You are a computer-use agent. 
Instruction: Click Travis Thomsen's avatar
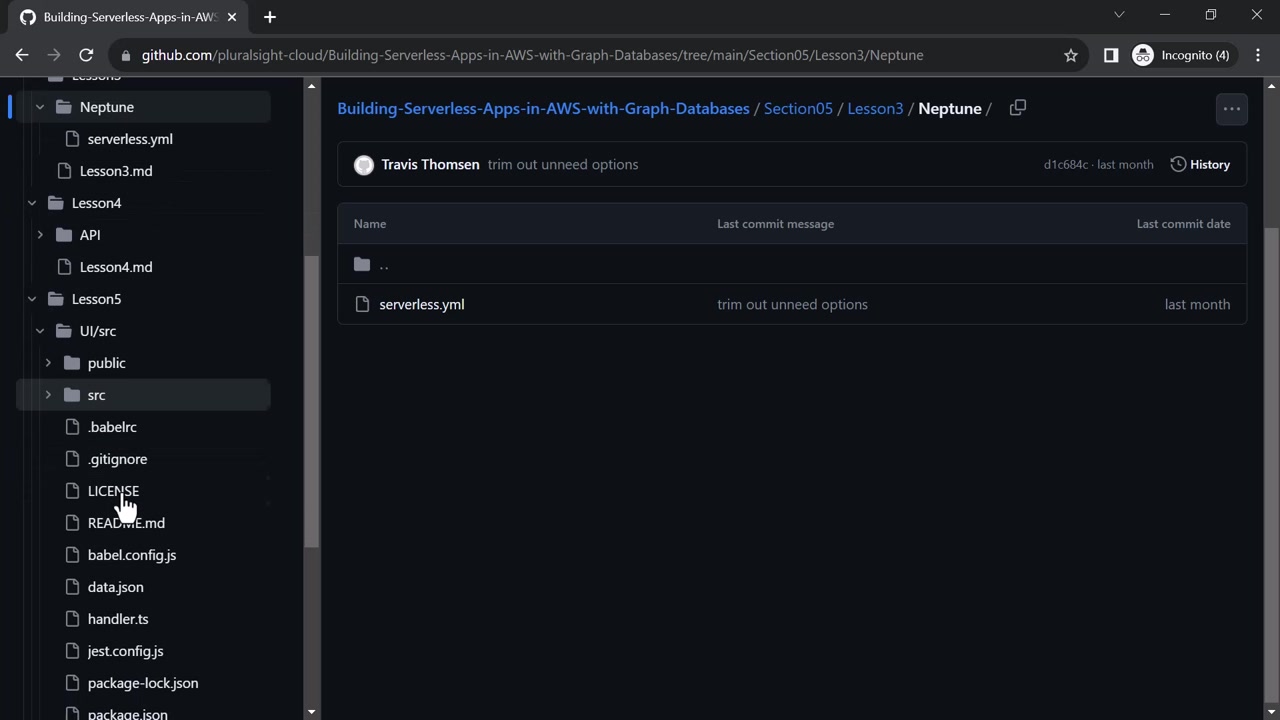tap(364, 165)
